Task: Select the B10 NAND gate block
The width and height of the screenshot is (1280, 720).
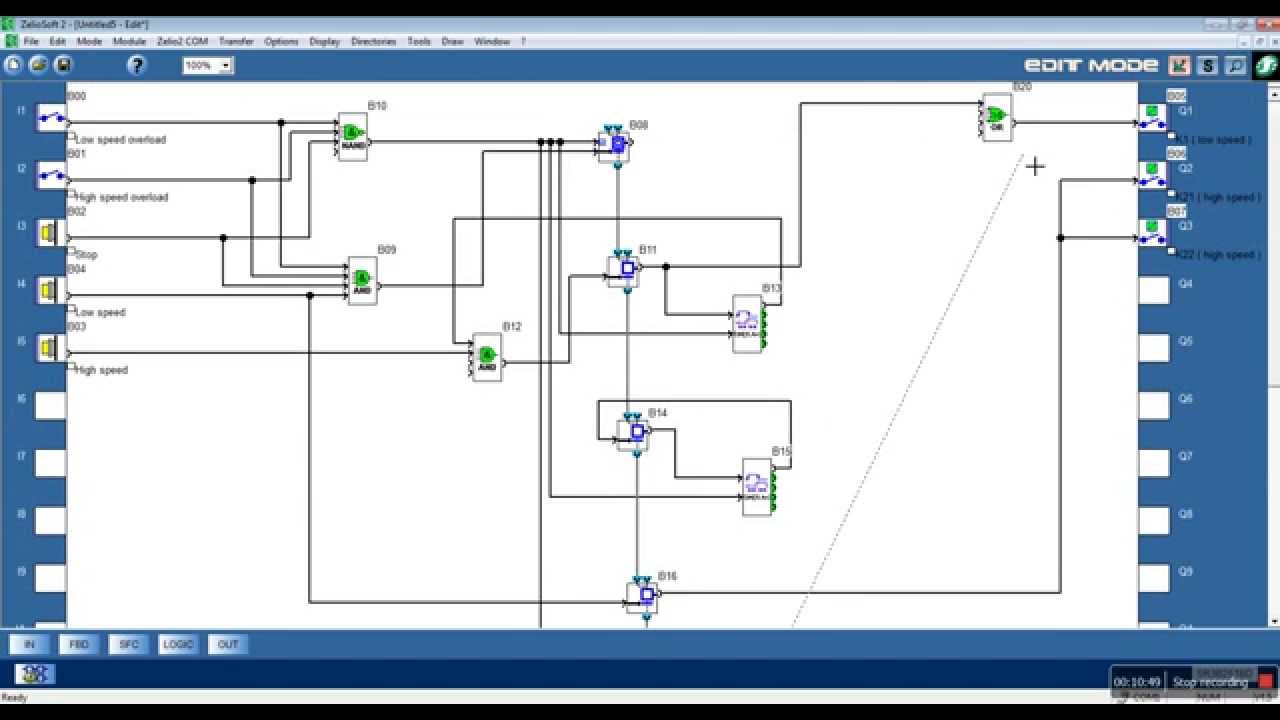Action: tap(353, 136)
